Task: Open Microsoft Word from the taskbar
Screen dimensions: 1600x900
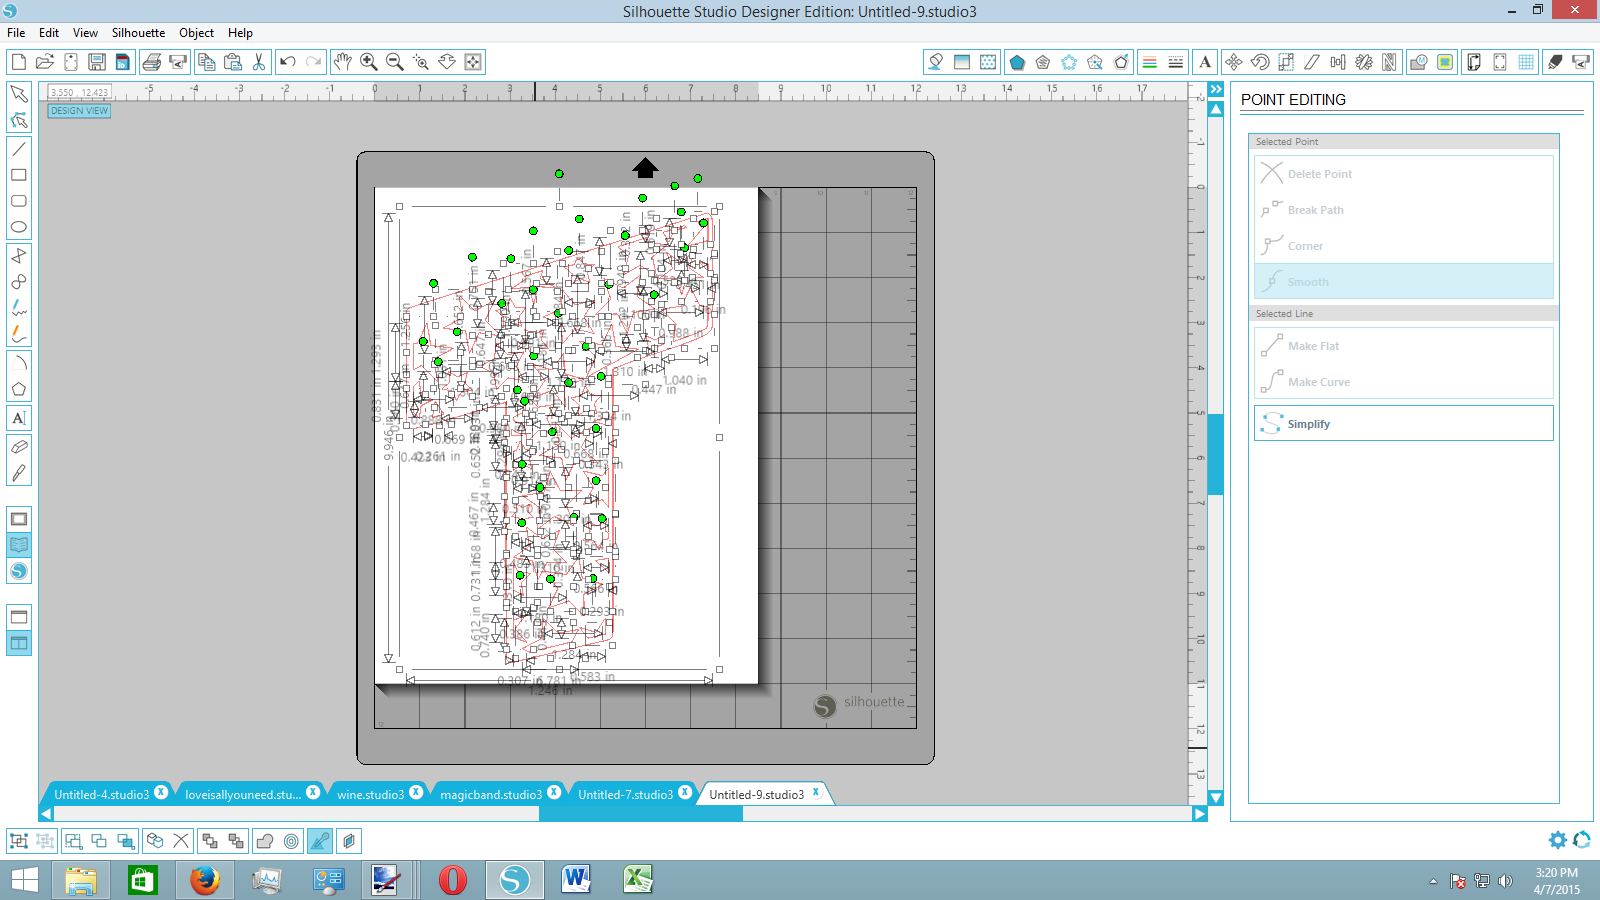Action: pos(576,880)
